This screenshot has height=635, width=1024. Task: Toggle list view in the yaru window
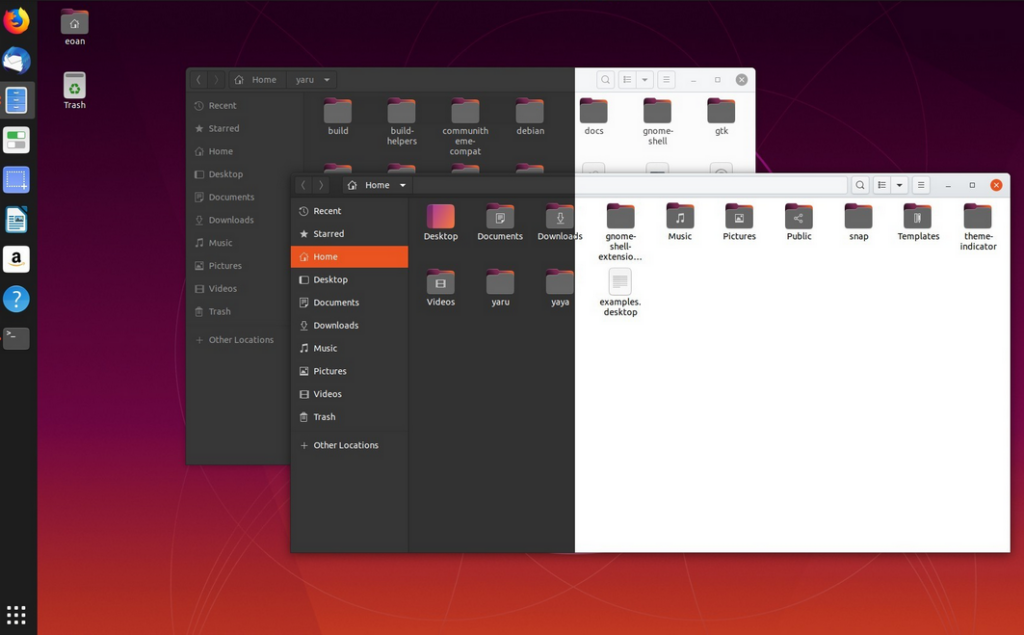coord(627,80)
